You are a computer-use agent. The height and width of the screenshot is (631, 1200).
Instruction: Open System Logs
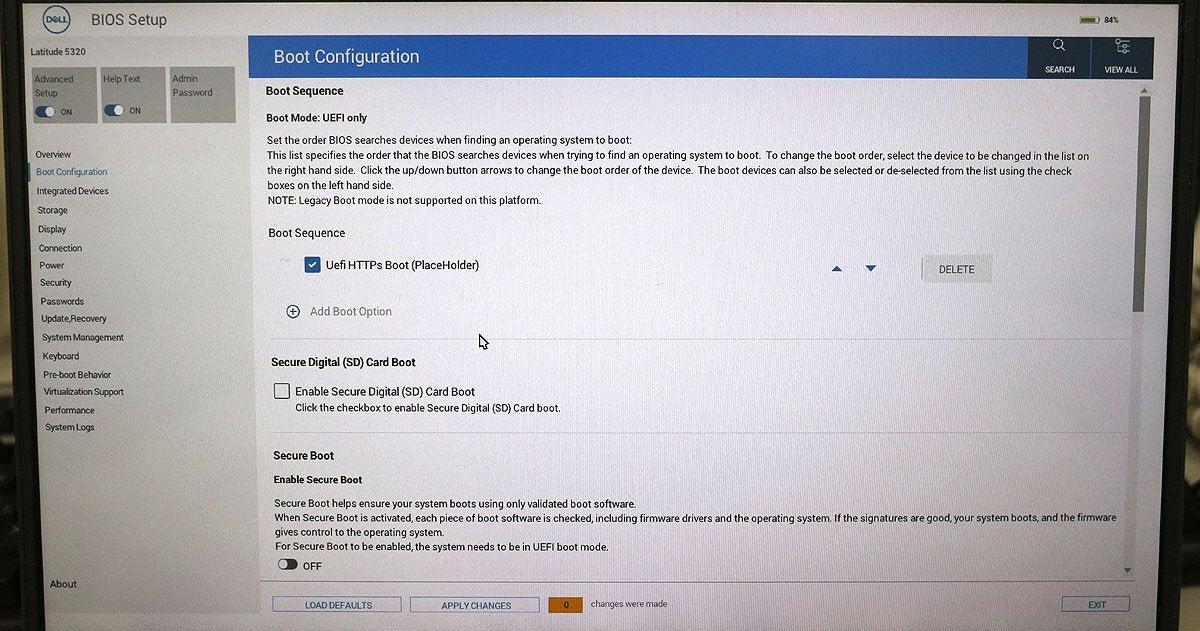click(70, 427)
